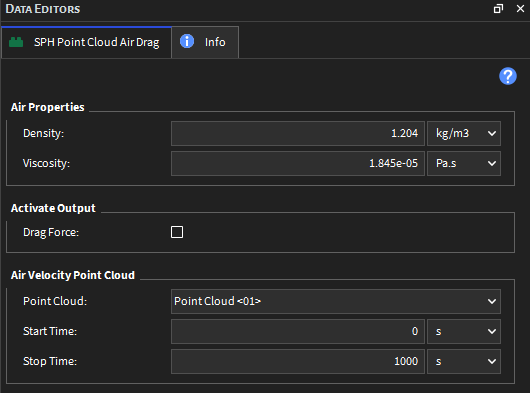Open the Stop Time unit dropdown
Screen dimensions: 530x393
pyautogui.click(x=464, y=362)
